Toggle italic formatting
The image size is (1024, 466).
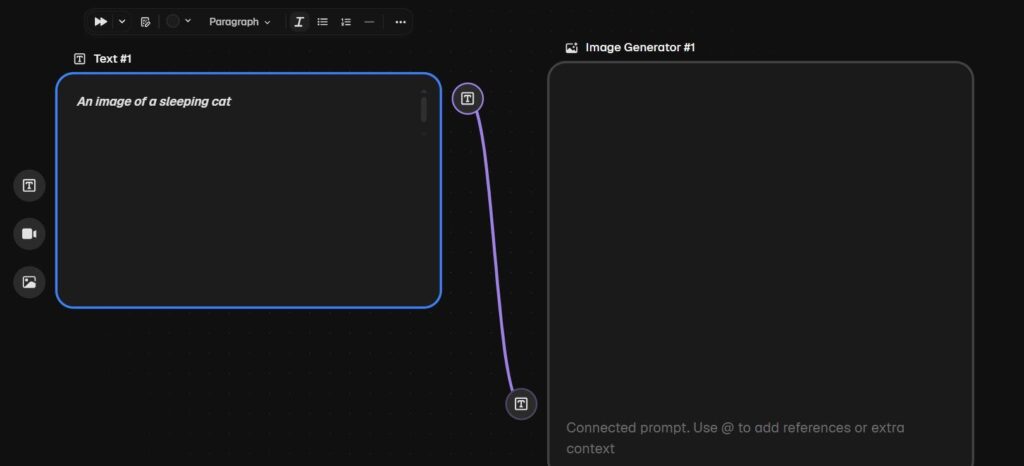[x=299, y=22]
